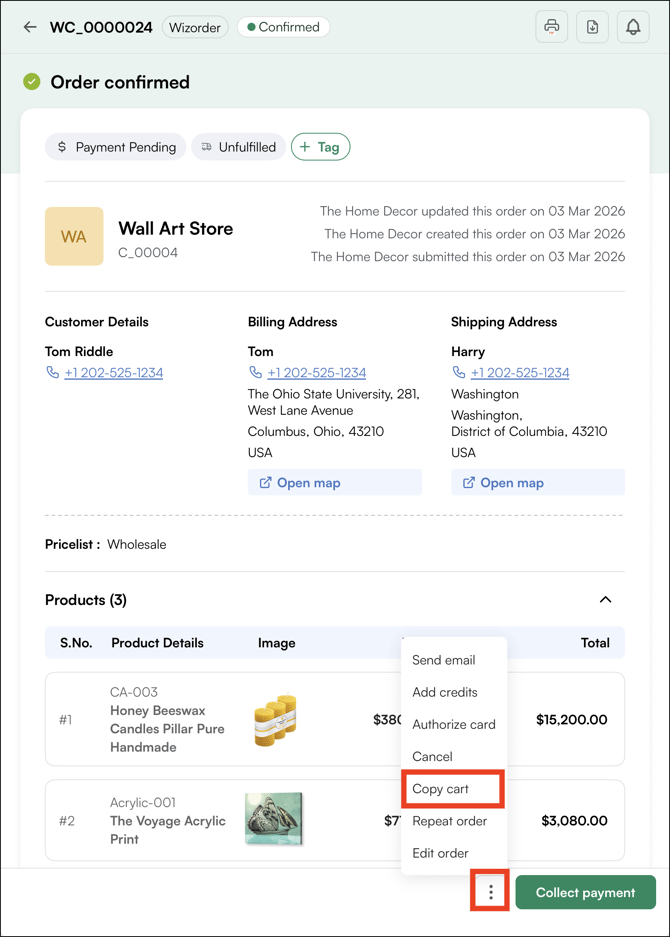
Task: Call Tom Riddle's customer phone number
Action: pos(113,373)
